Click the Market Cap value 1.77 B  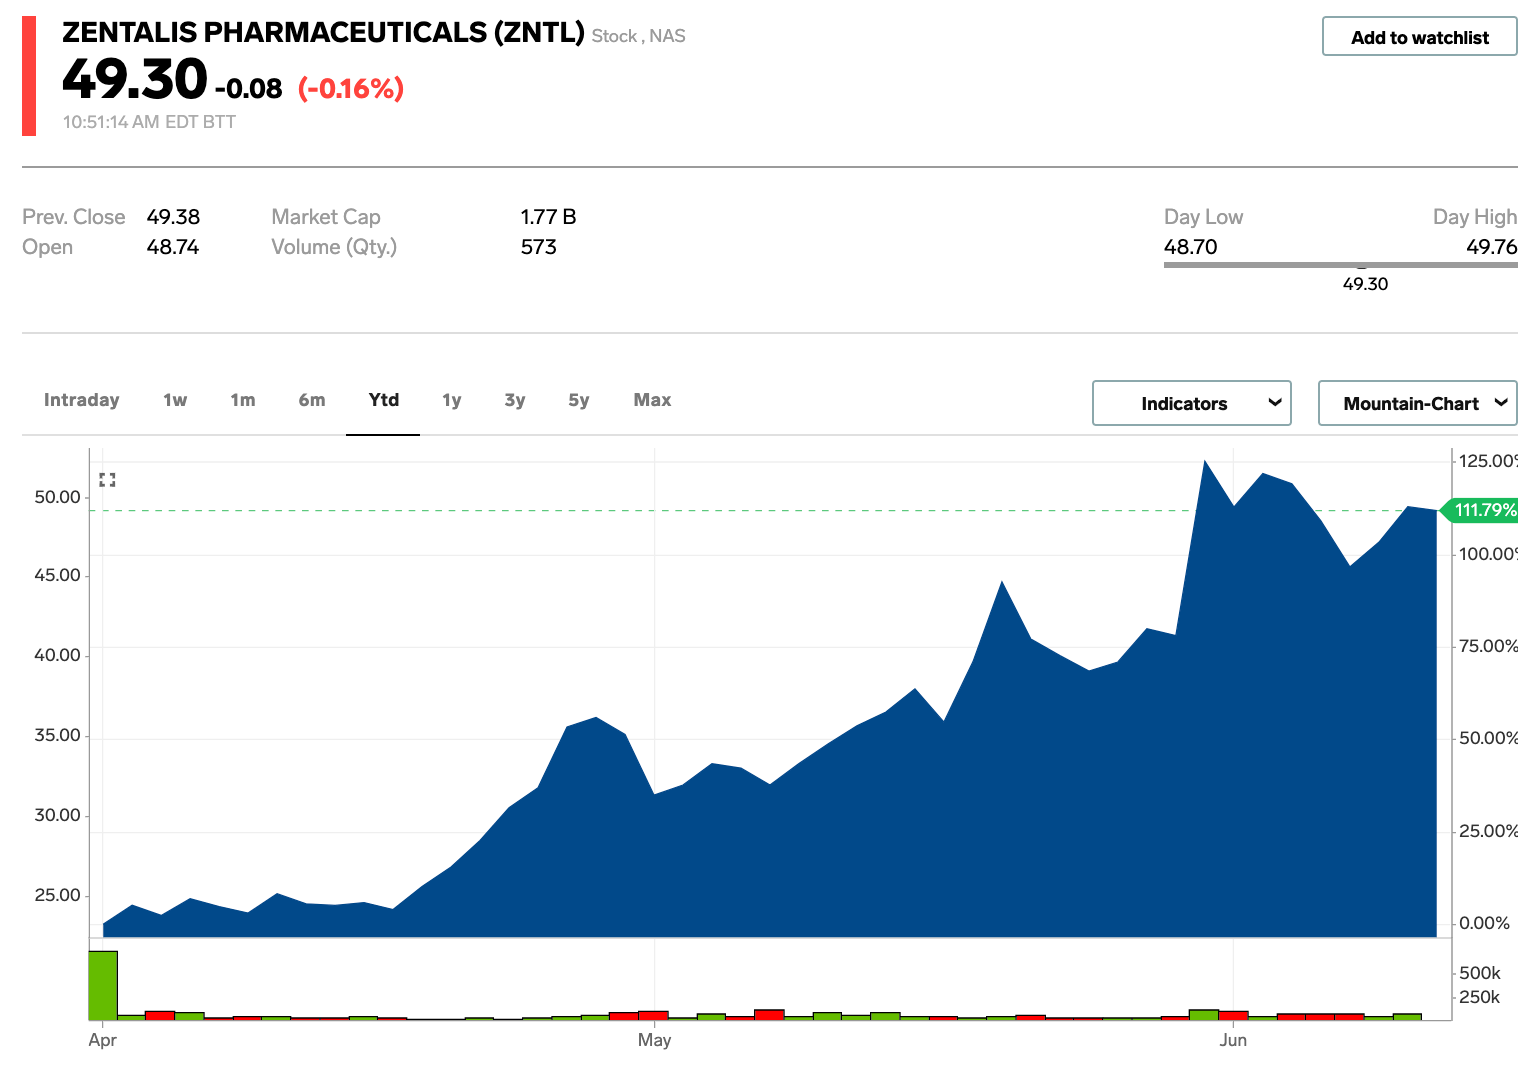click(x=548, y=217)
